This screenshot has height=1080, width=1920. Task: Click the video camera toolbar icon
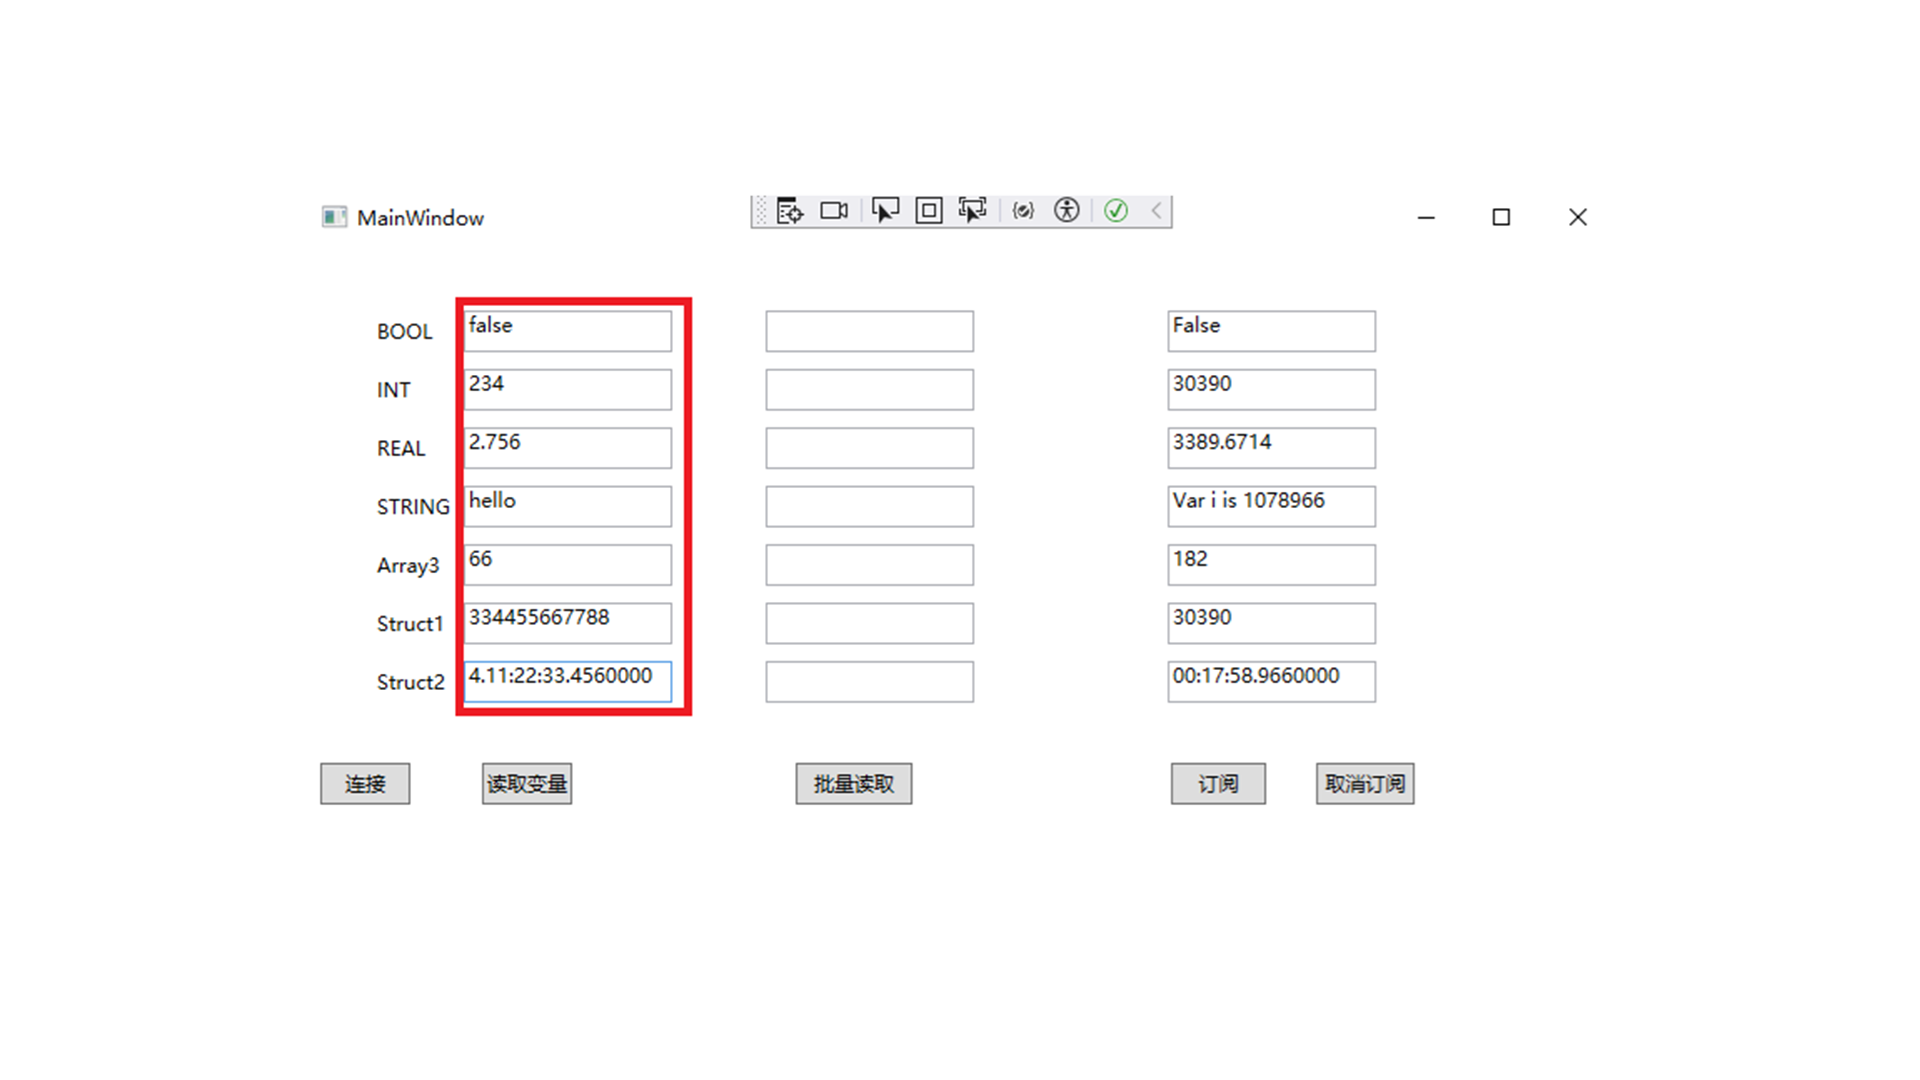click(833, 211)
